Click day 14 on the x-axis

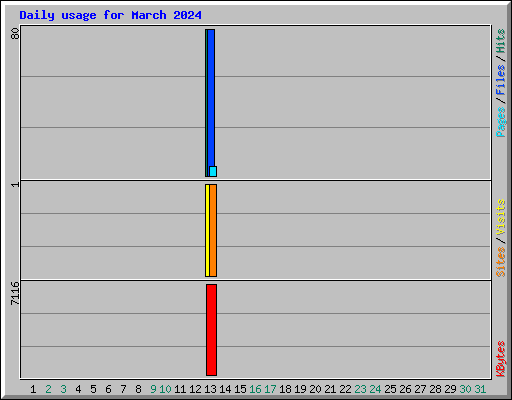[225, 389]
